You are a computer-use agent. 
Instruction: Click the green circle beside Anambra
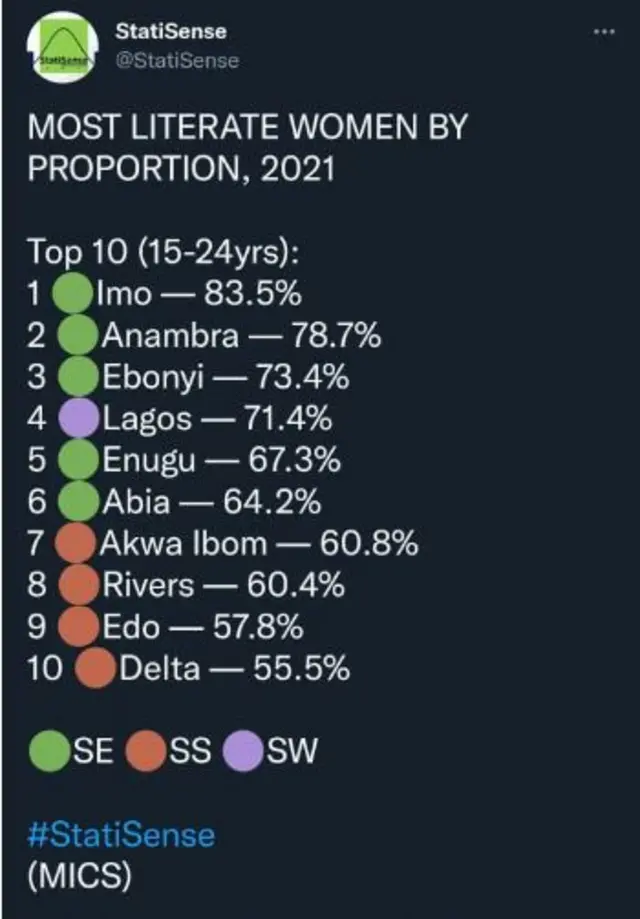(x=78, y=336)
